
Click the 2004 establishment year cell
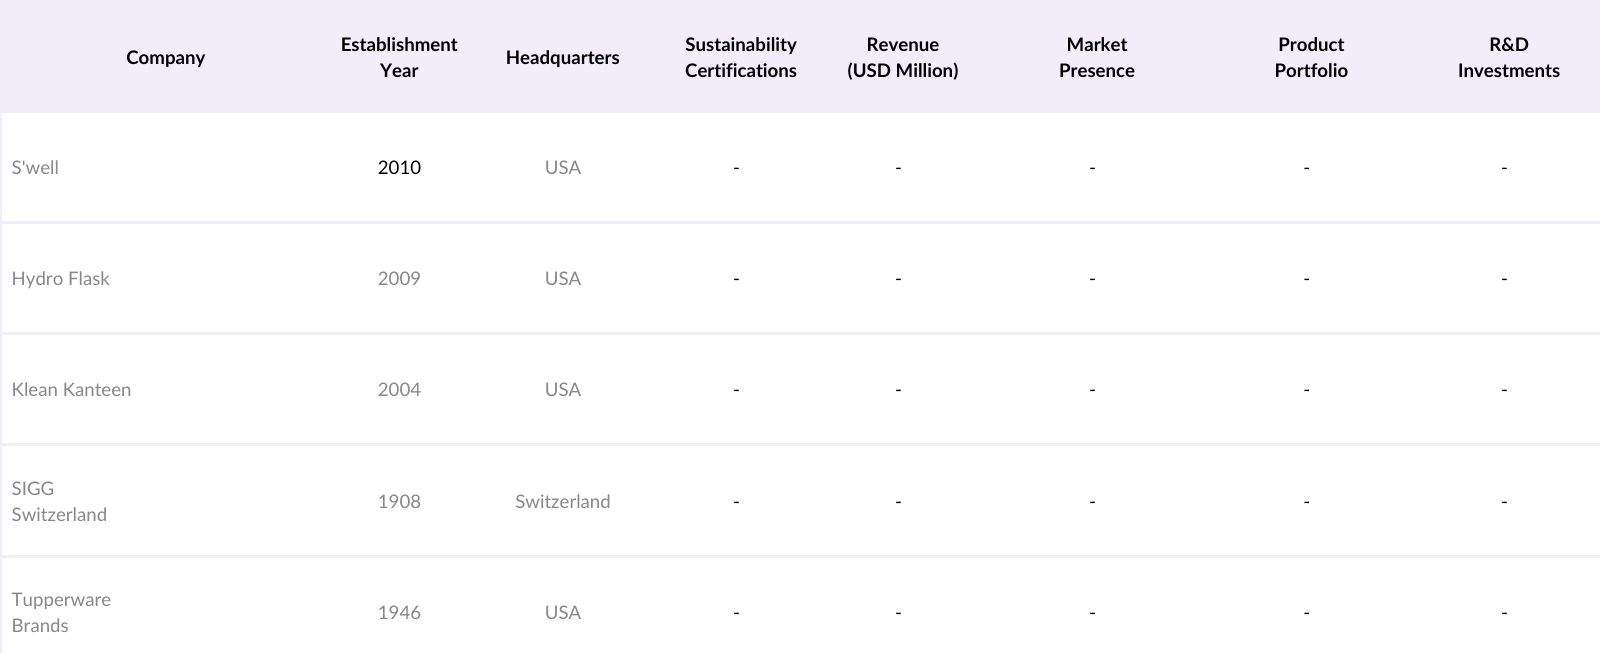click(398, 389)
